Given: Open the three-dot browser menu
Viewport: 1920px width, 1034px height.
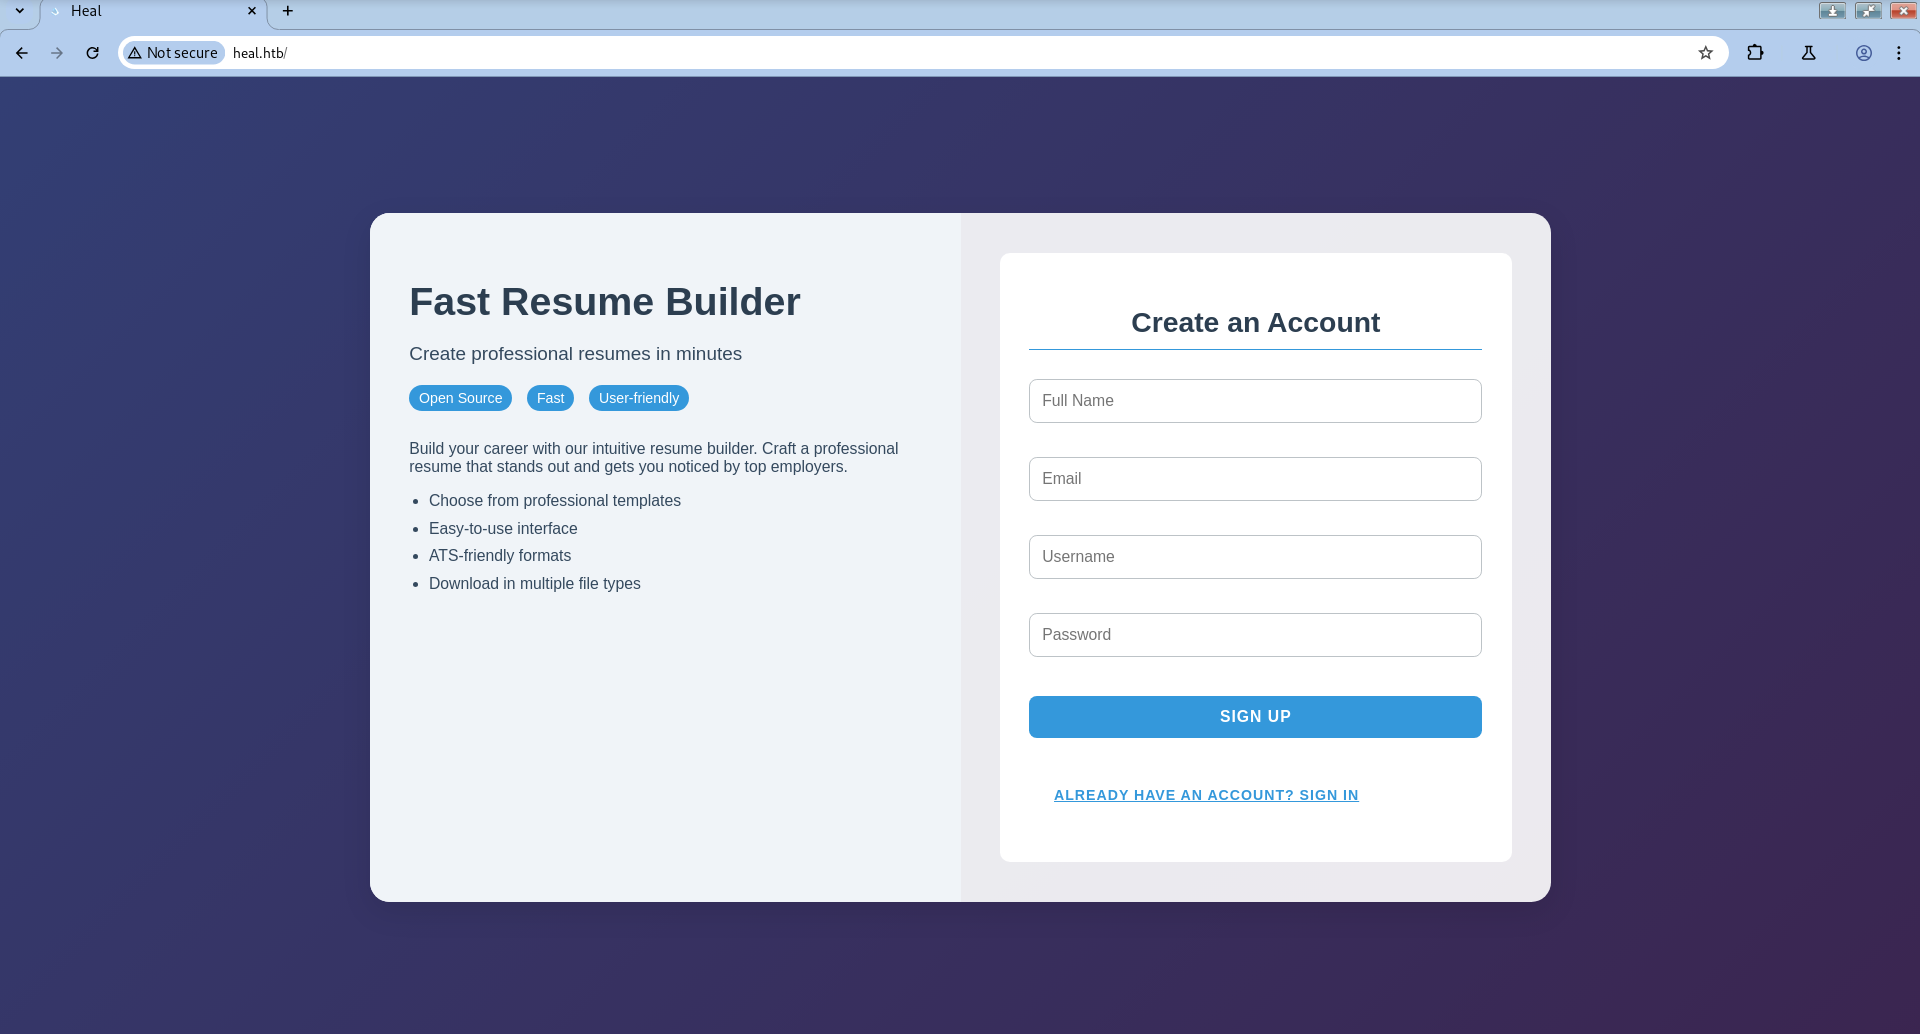Looking at the screenshot, I should click(1899, 52).
